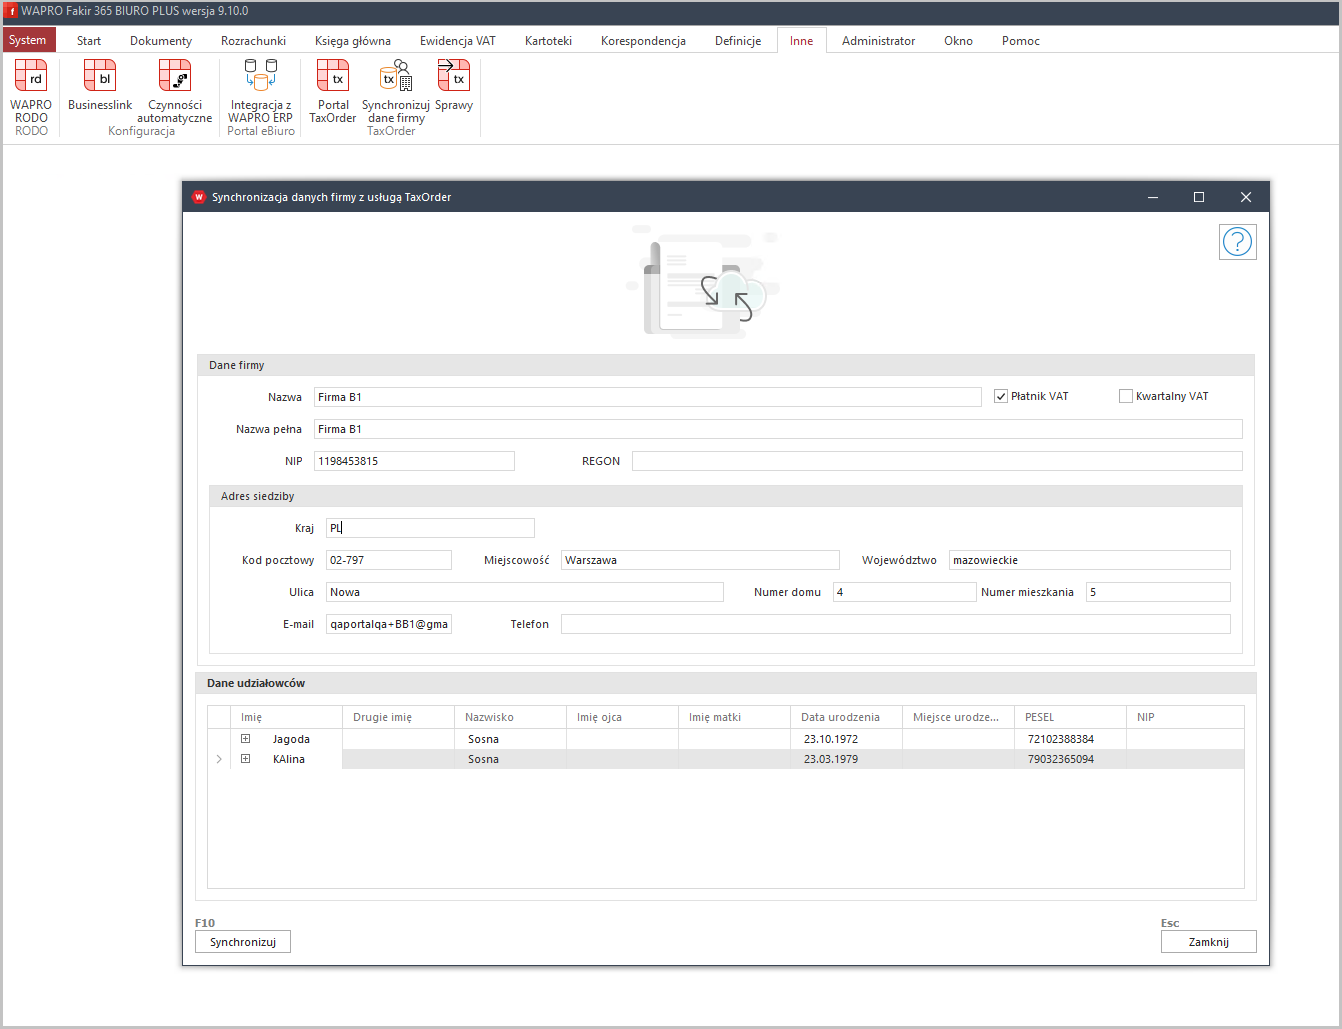Click the Businesslink ribbon icon

100,77
